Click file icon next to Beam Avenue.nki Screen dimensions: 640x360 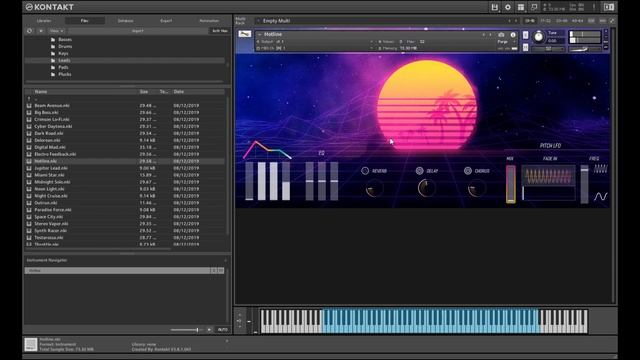29,106
